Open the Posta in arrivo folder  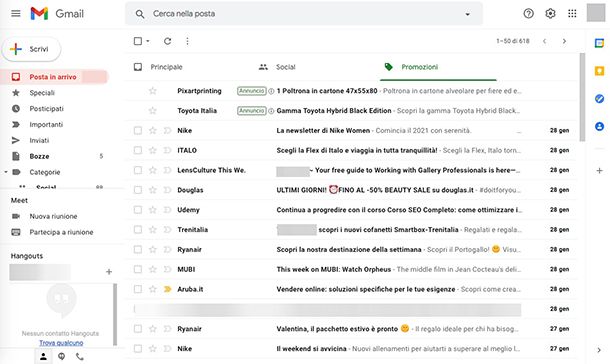click(54, 77)
